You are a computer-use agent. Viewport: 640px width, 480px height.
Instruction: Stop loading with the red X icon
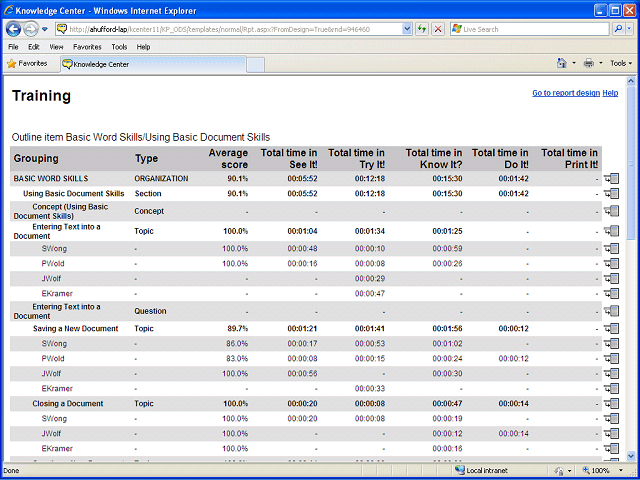pos(438,29)
